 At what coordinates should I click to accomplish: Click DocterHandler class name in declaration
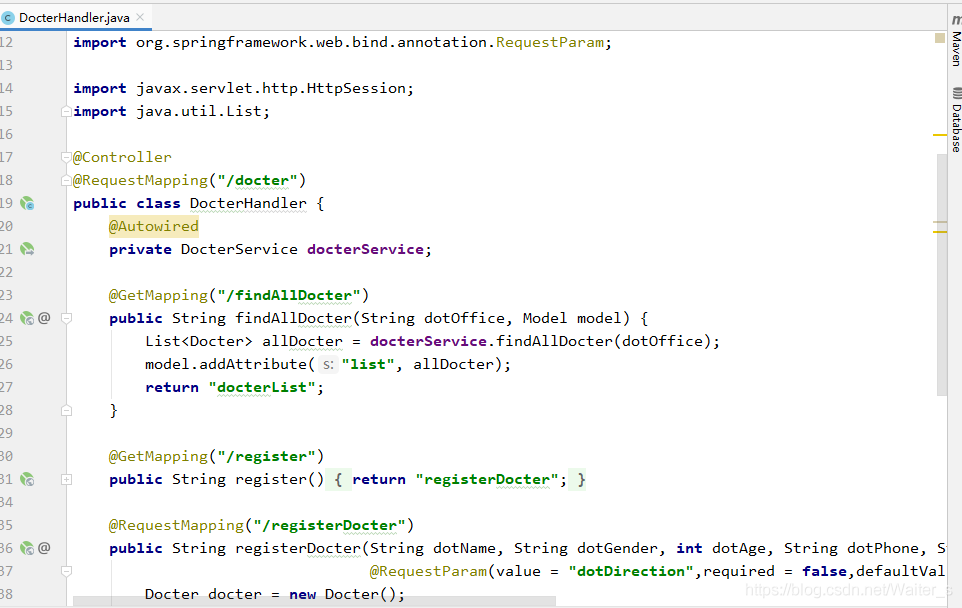pos(248,204)
